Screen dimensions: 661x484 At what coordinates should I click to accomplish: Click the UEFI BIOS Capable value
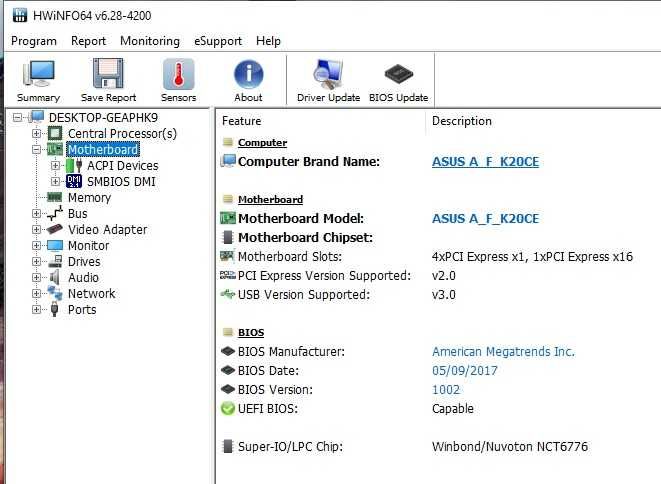tap(452, 409)
